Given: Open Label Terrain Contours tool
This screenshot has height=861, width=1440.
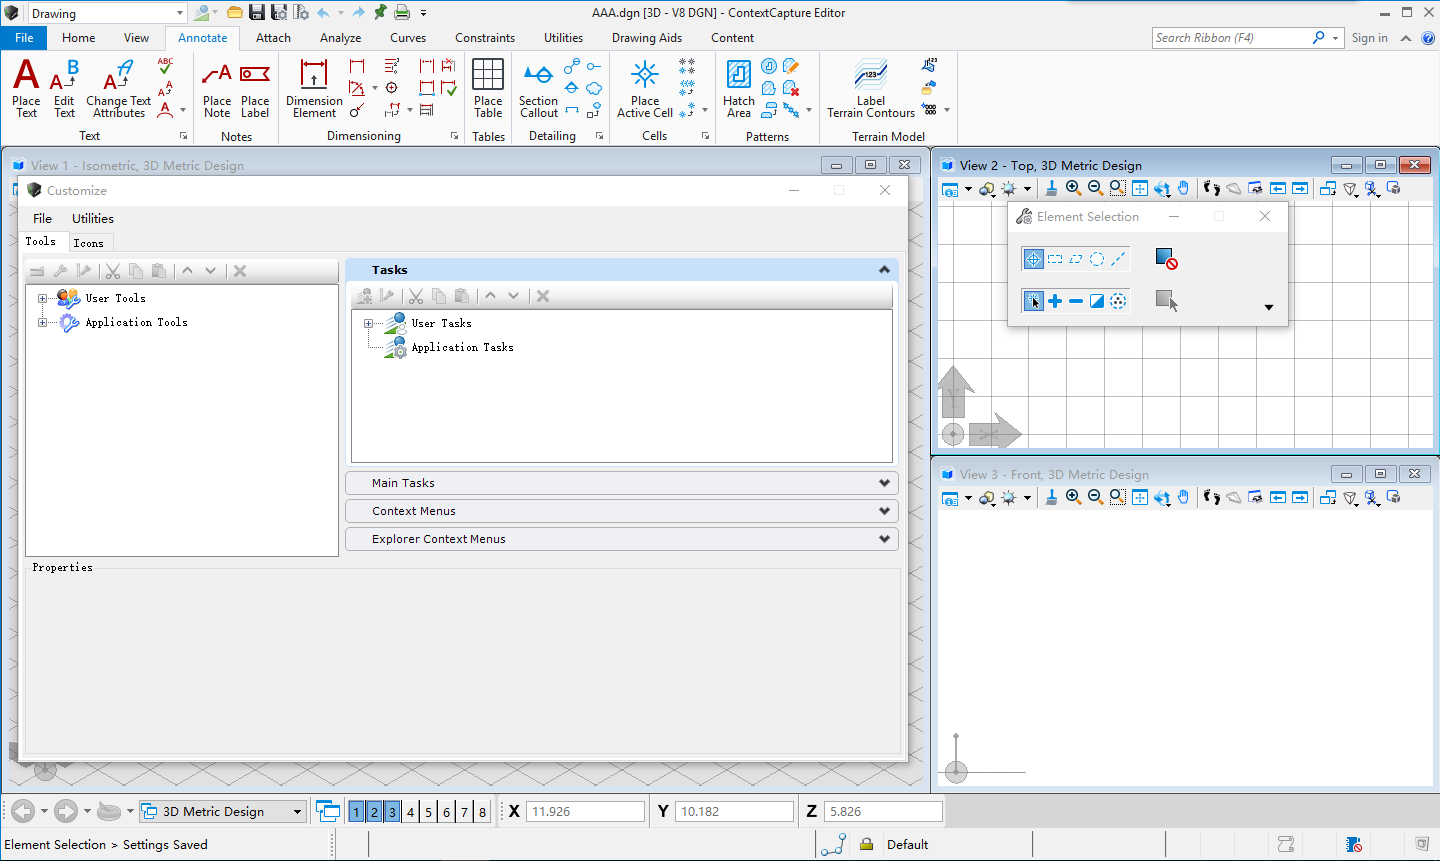Looking at the screenshot, I should (x=871, y=88).
